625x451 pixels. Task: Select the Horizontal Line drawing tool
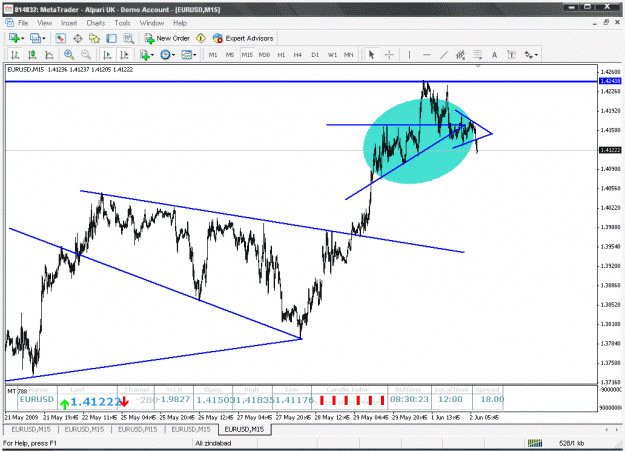click(426, 55)
